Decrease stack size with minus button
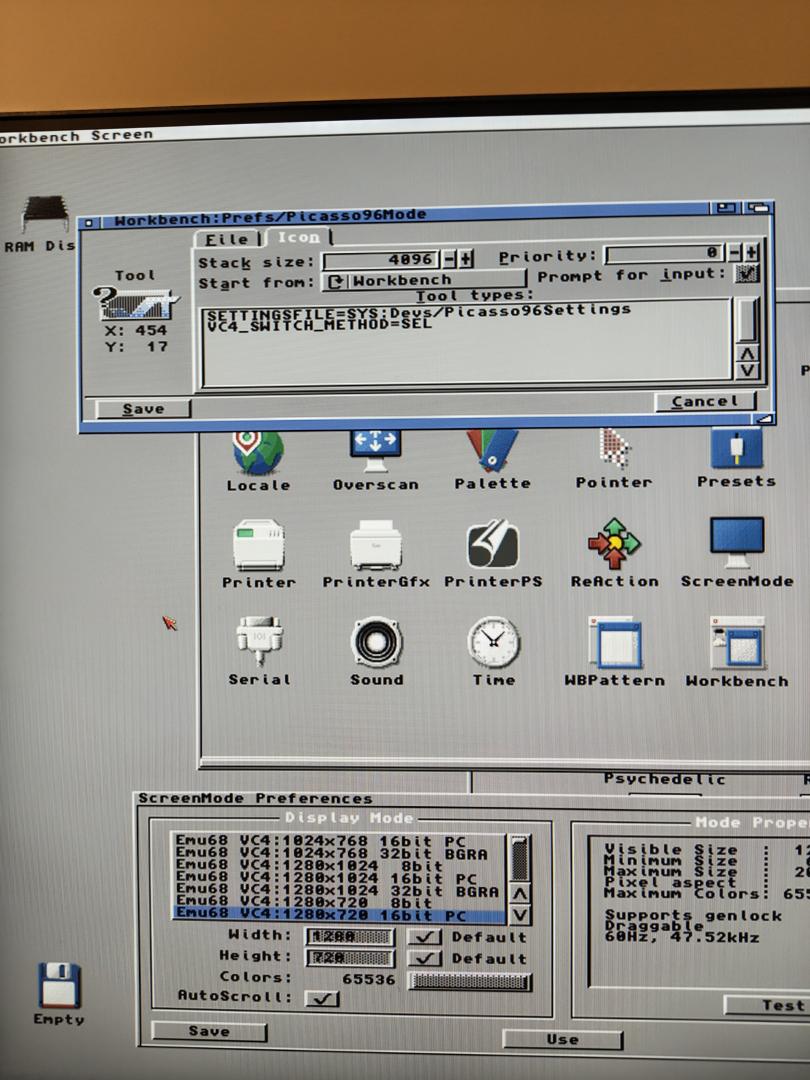The width and height of the screenshot is (810, 1080). pos(449,259)
